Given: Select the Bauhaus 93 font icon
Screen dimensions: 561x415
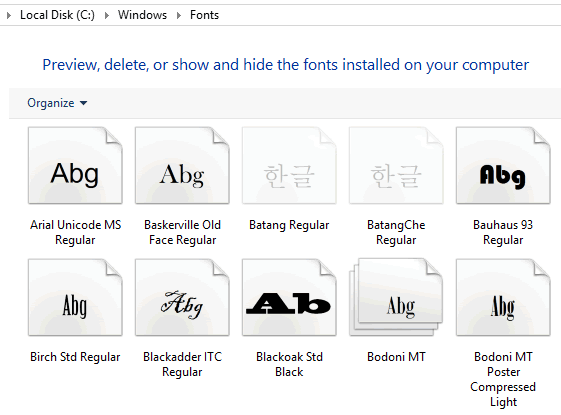Looking at the screenshot, I should [x=503, y=165].
